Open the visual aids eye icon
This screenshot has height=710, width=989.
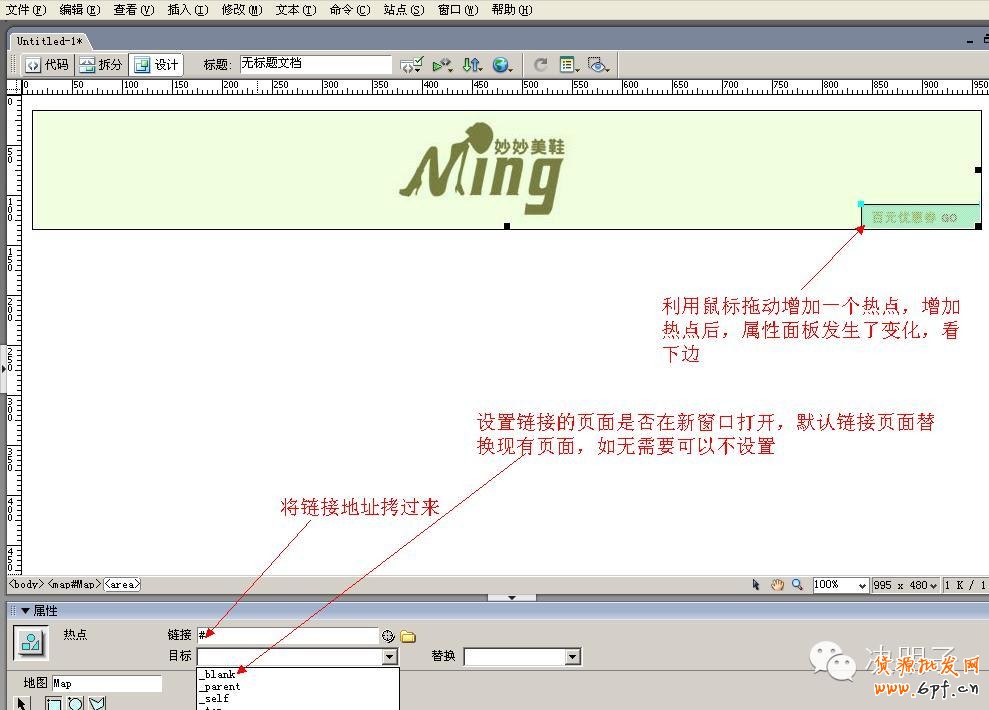(597, 65)
